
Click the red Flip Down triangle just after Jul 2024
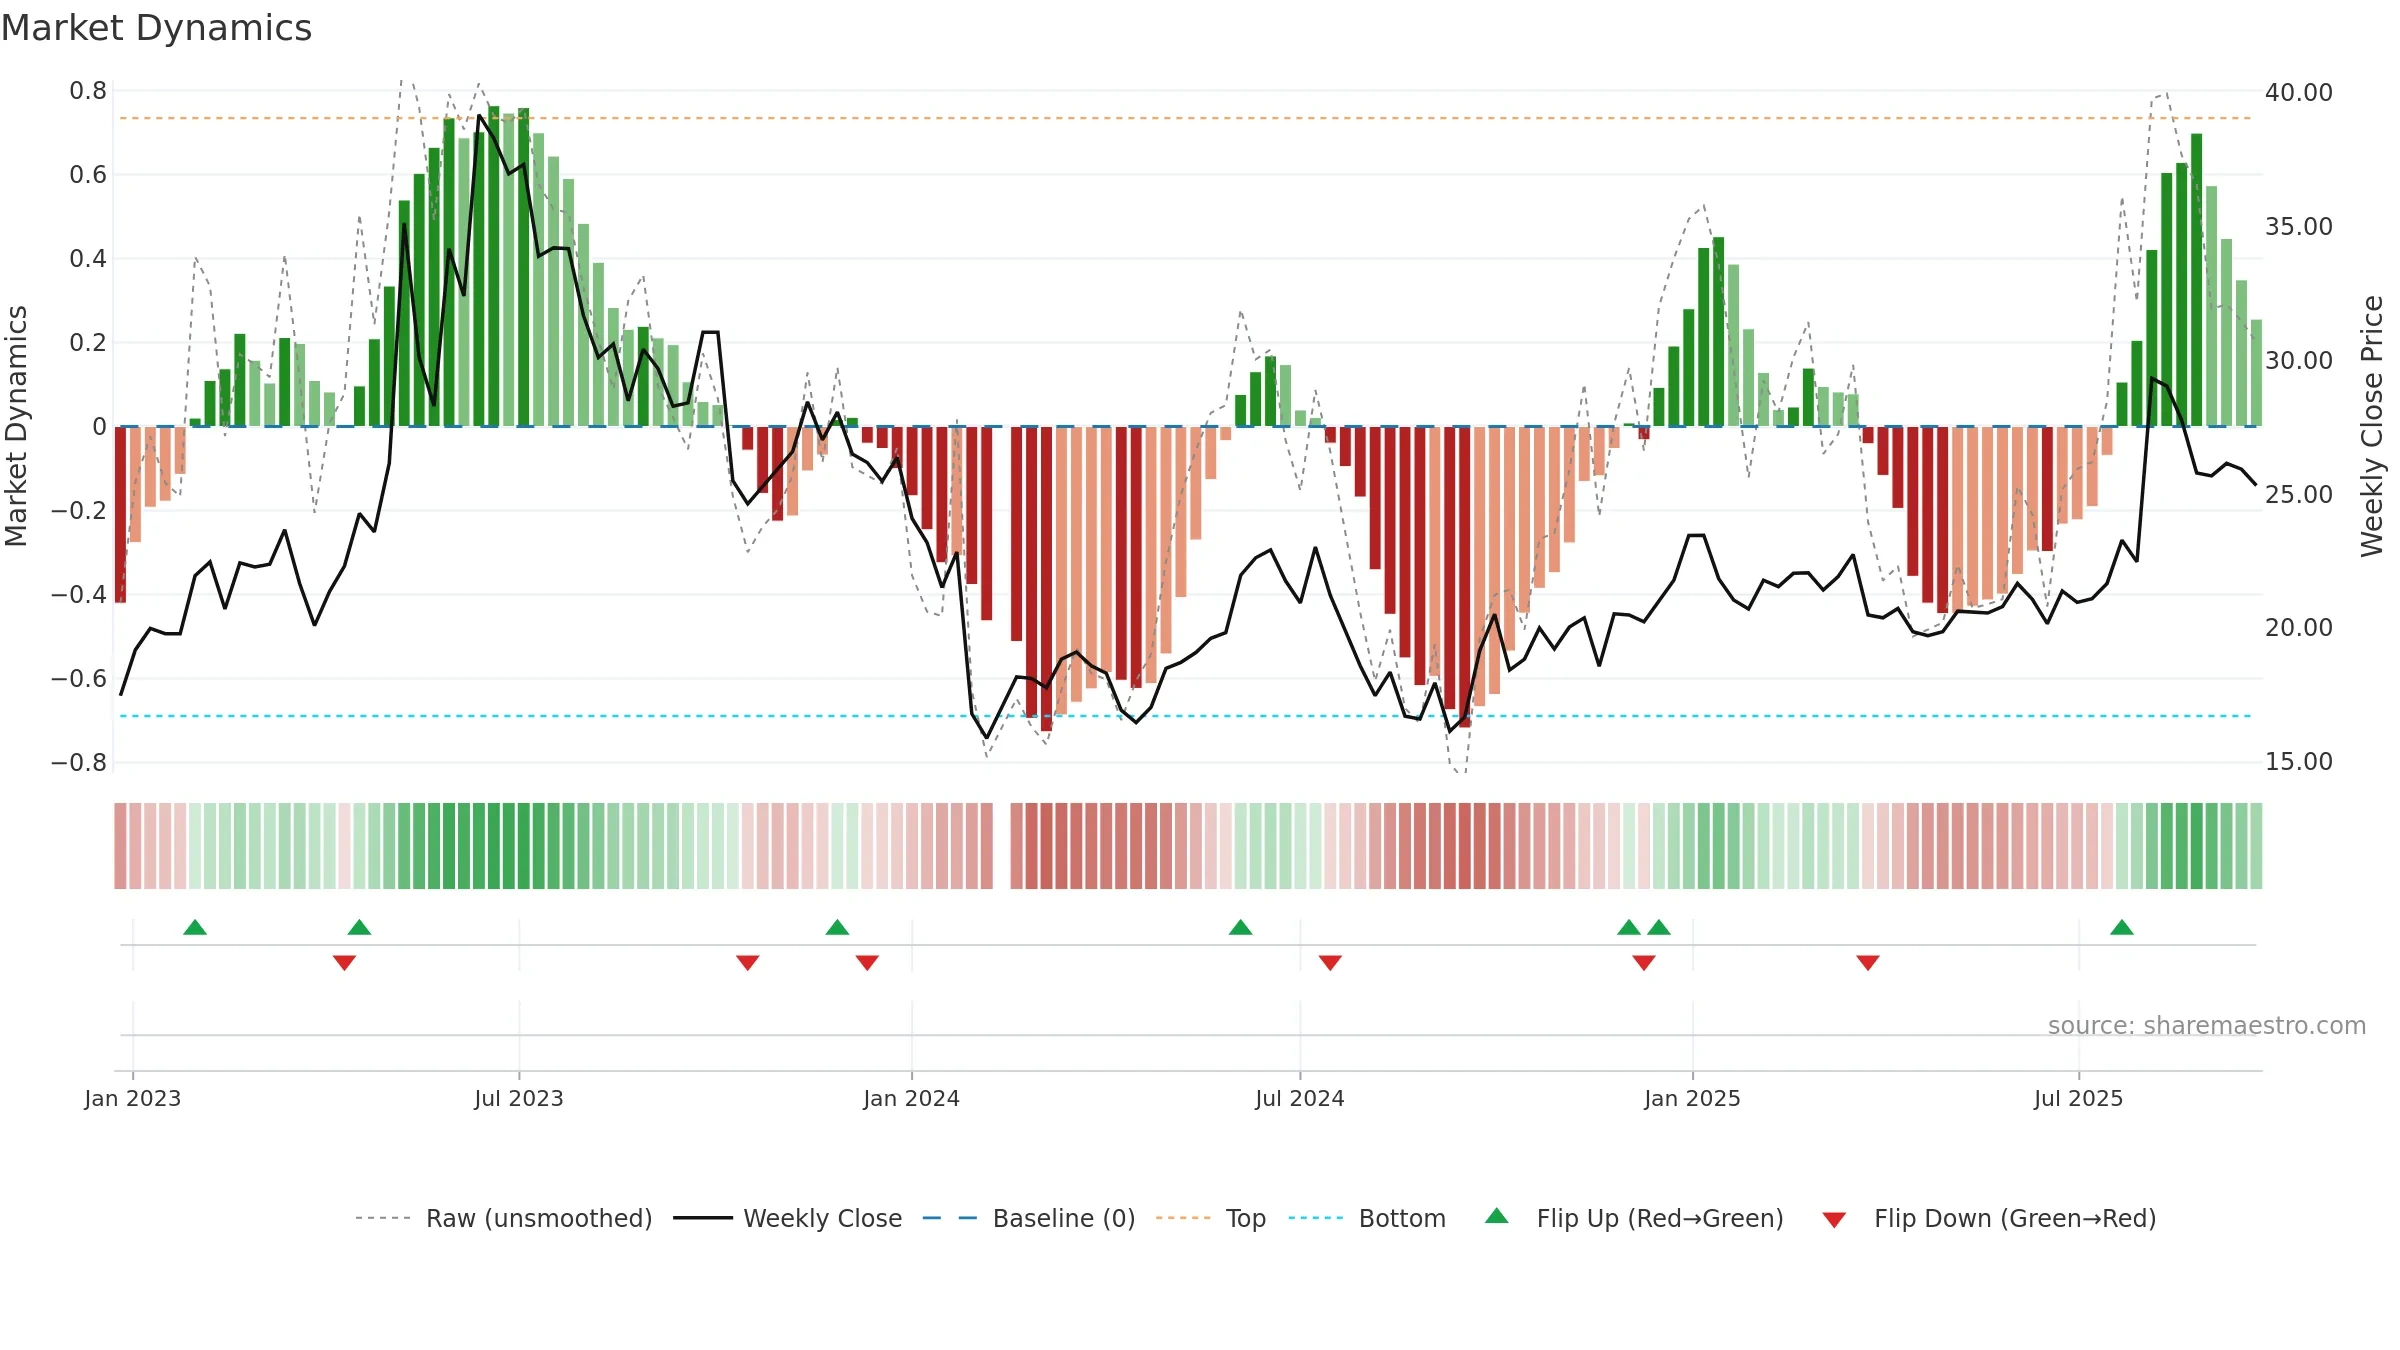pyautogui.click(x=1330, y=962)
